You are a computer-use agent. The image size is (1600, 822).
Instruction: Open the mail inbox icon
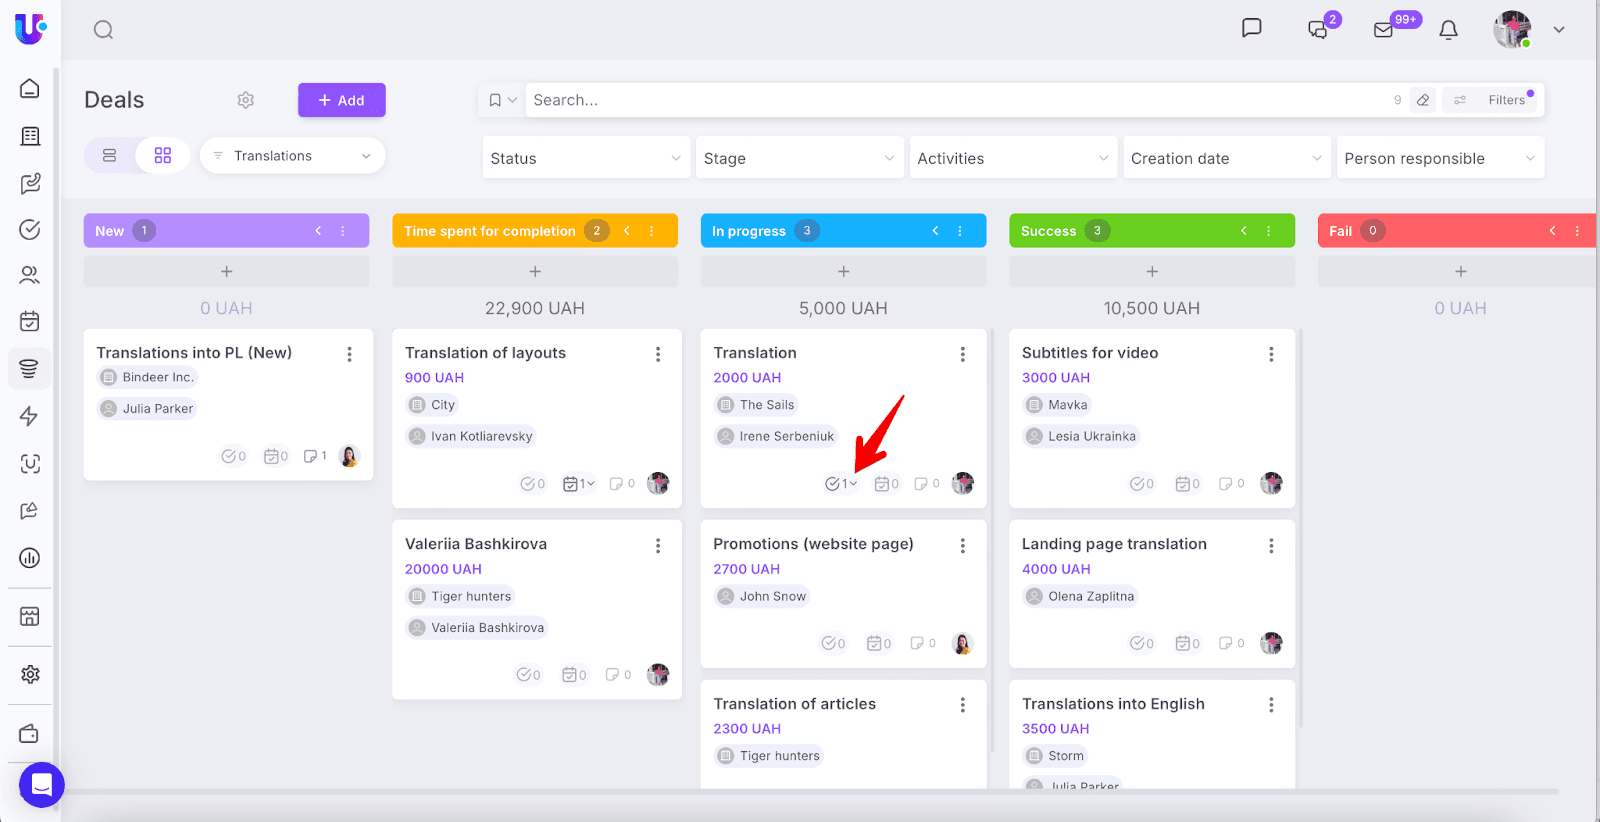[1384, 30]
